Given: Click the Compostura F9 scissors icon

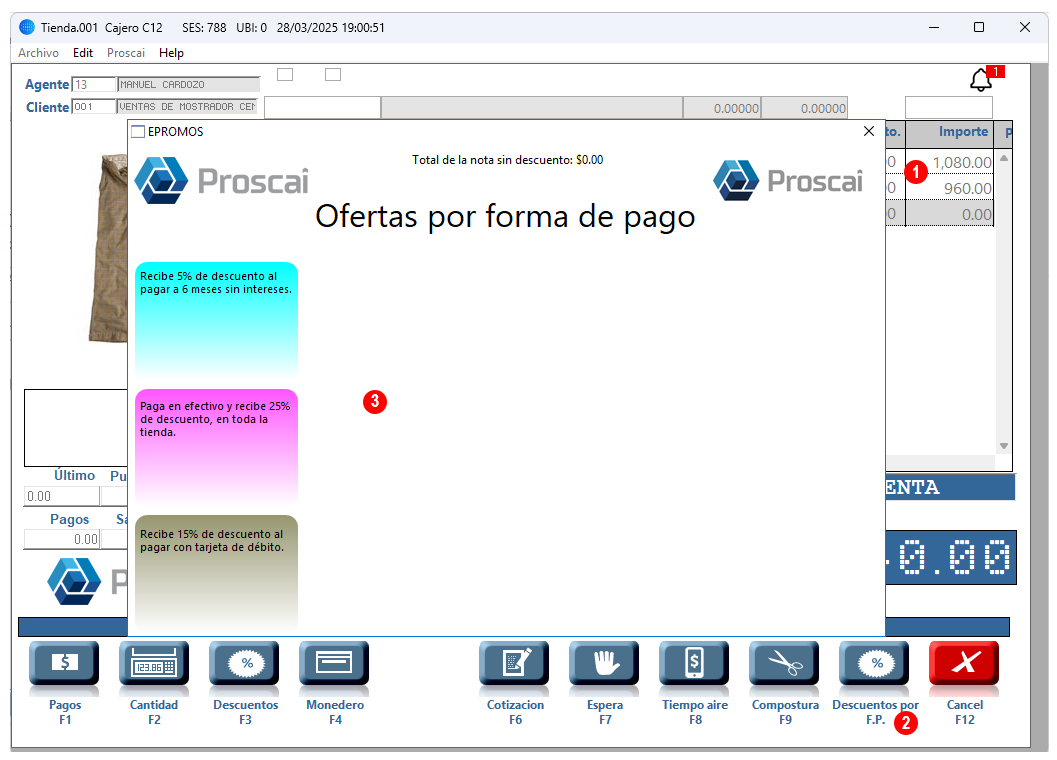Looking at the screenshot, I should 785,663.
